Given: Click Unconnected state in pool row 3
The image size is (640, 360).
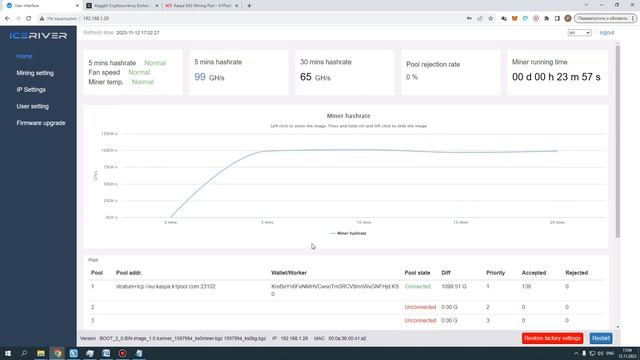Looking at the screenshot, I should pyautogui.click(x=420, y=320).
